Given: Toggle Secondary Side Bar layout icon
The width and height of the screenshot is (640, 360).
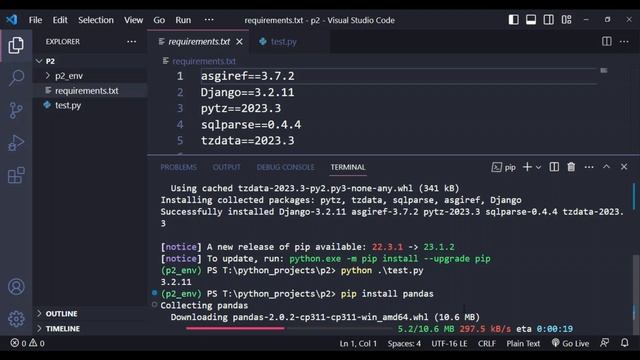Looking at the screenshot, I should click(549, 20).
